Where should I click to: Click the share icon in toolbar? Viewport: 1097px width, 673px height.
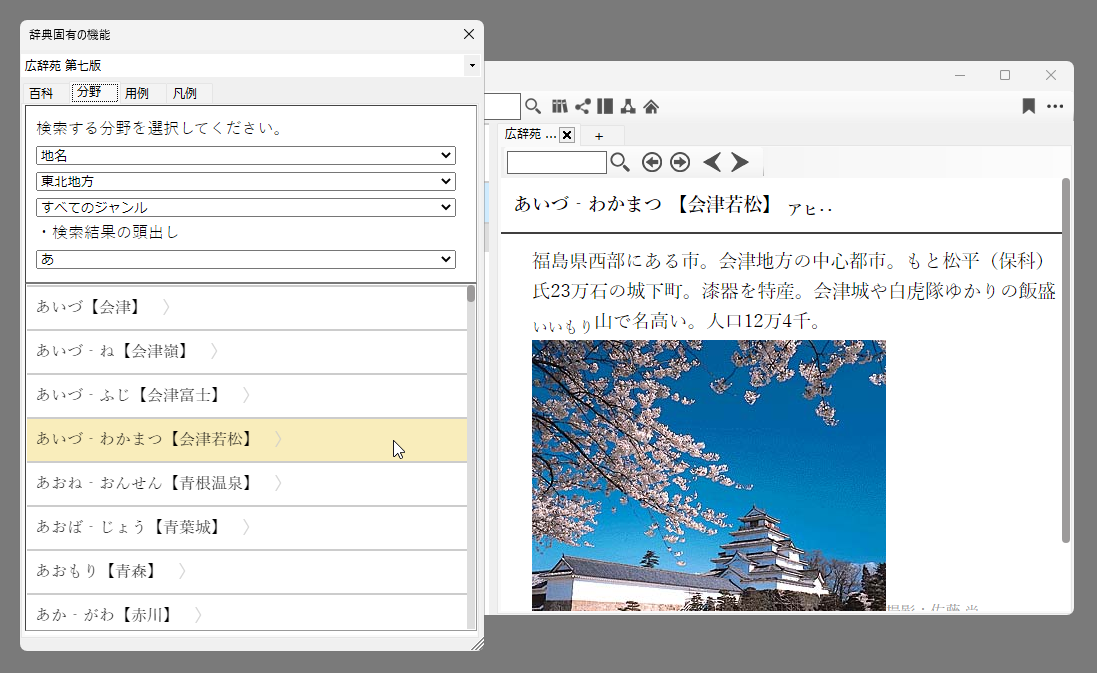coord(582,106)
